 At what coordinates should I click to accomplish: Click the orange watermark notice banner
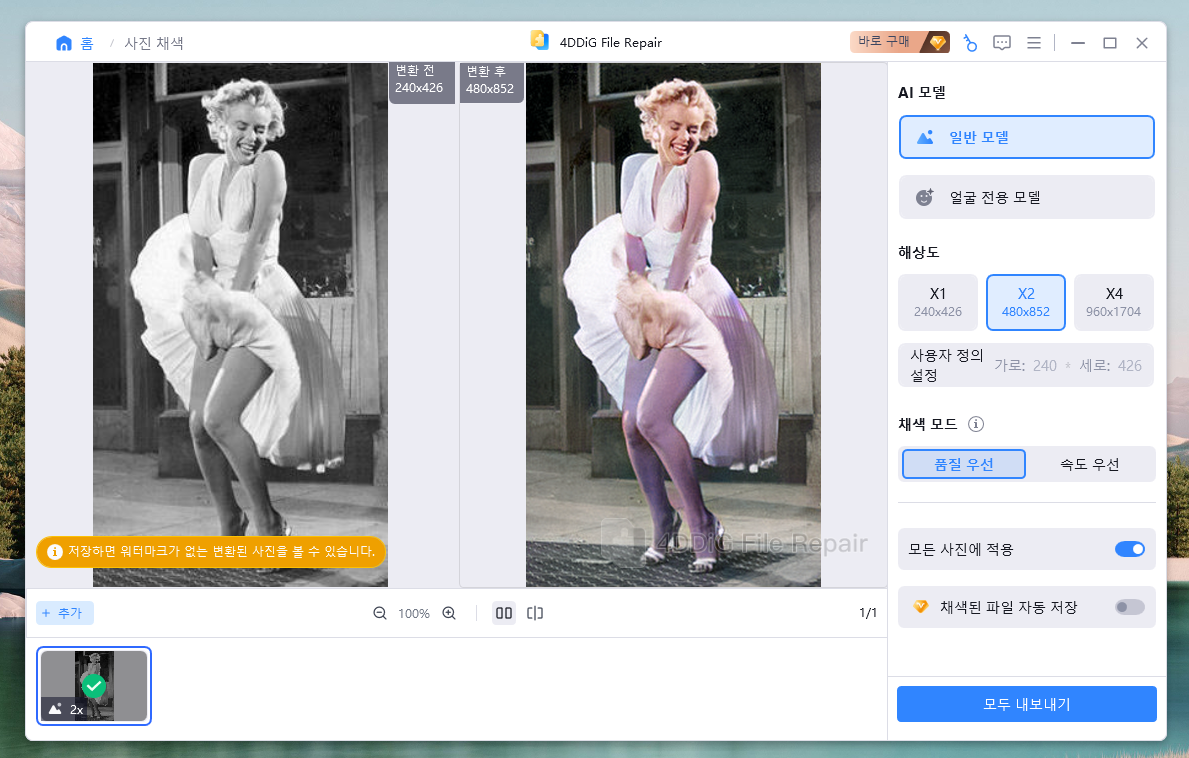(211, 551)
